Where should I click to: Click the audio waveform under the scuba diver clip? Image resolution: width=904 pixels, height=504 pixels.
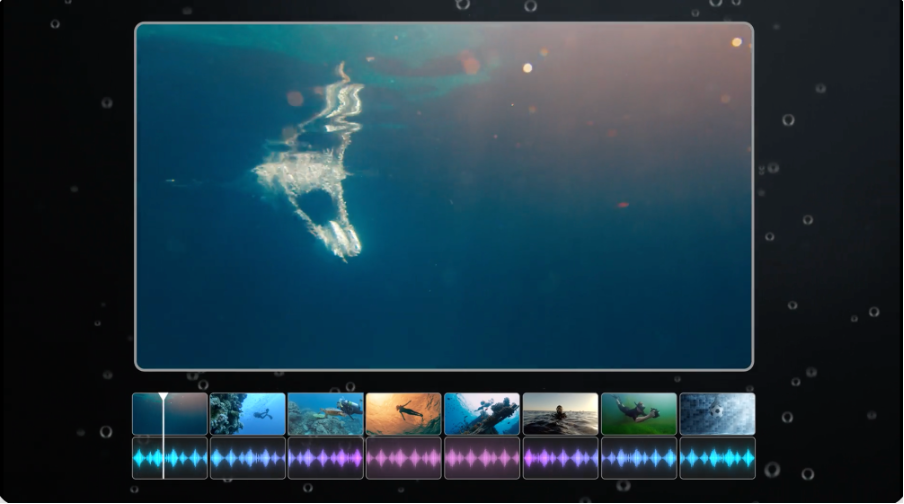[326, 458]
